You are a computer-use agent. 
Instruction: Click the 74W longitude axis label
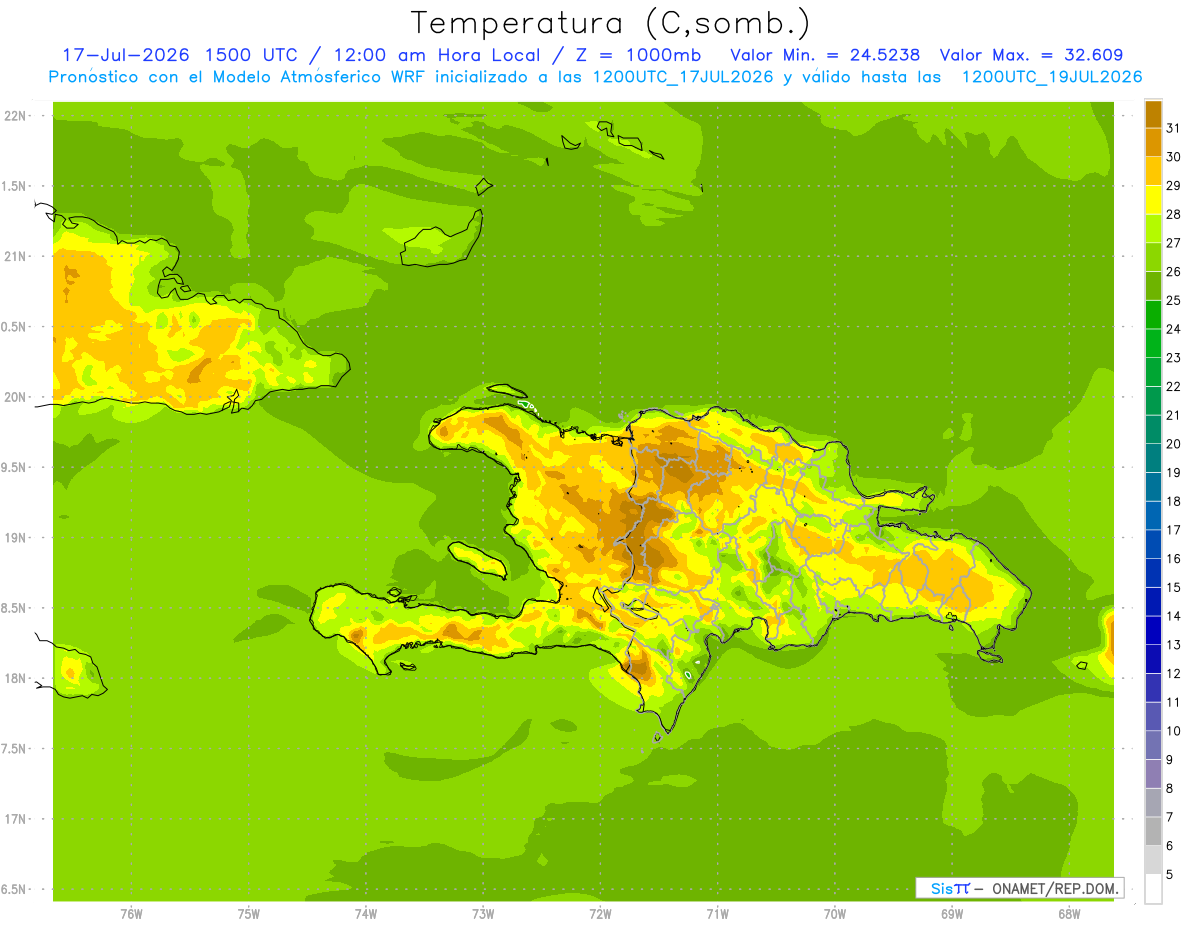[x=366, y=913]
